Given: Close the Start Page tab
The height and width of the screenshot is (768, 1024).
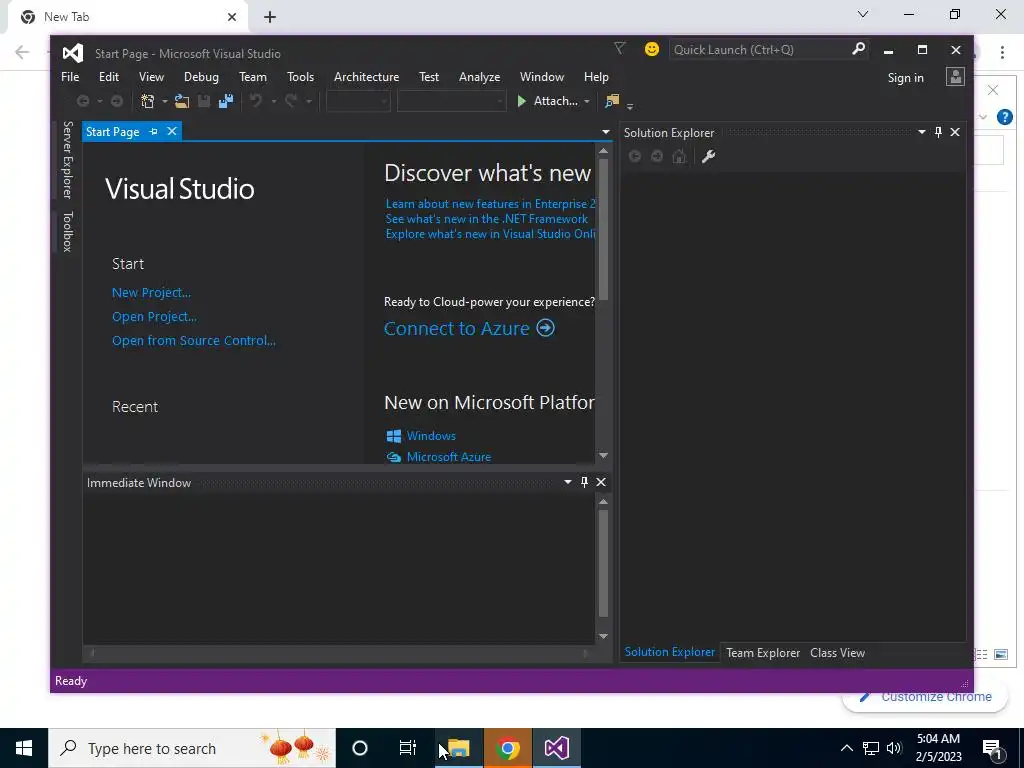Looking at the screenshot, I should click(x=172, y=132).
